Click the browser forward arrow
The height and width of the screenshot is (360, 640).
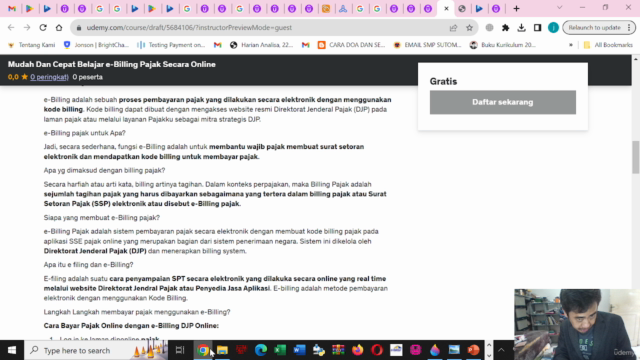click(27, 28)
